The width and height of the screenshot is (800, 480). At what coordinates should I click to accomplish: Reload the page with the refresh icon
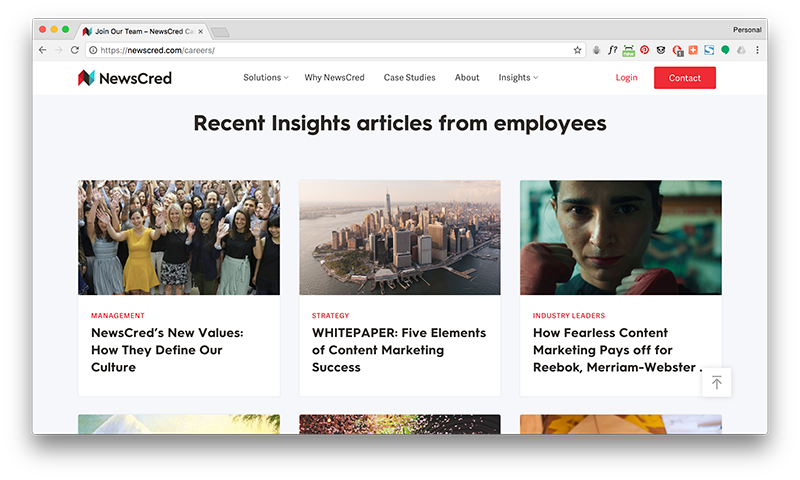74,50
